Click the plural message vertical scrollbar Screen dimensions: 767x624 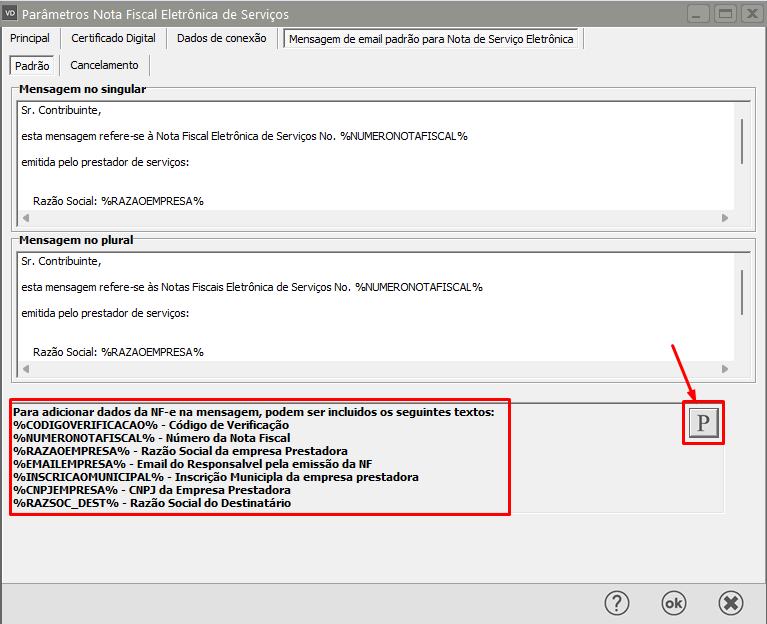click(741, 292)
